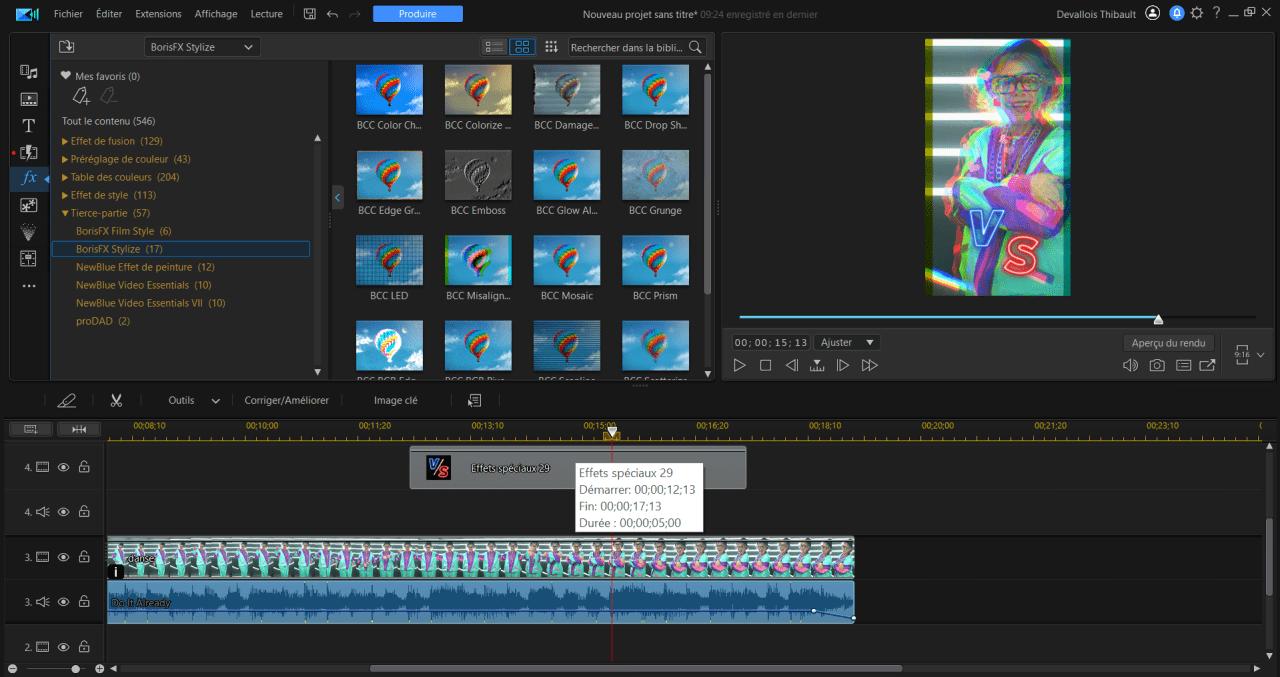This screenshot has height=677, width=1280.
Task: Click the Stop button in preview
Action: click(x=765, y=366)
